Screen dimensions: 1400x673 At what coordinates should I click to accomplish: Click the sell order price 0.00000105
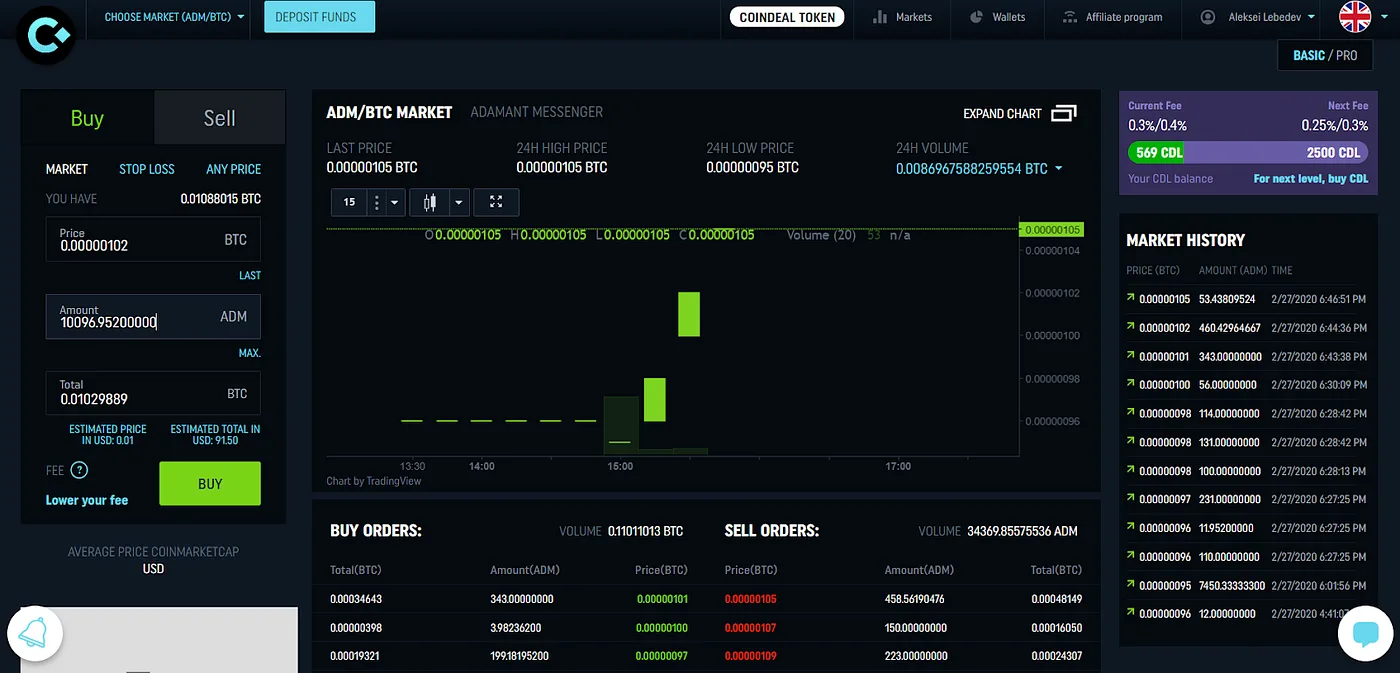750,599
